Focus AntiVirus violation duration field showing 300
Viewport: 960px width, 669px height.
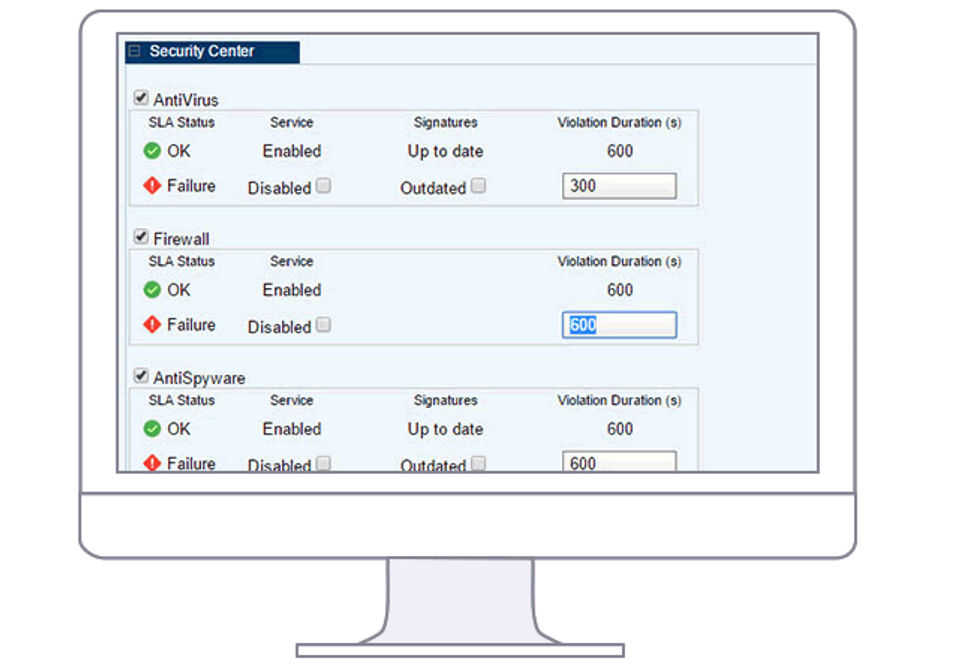click(619, 185)
